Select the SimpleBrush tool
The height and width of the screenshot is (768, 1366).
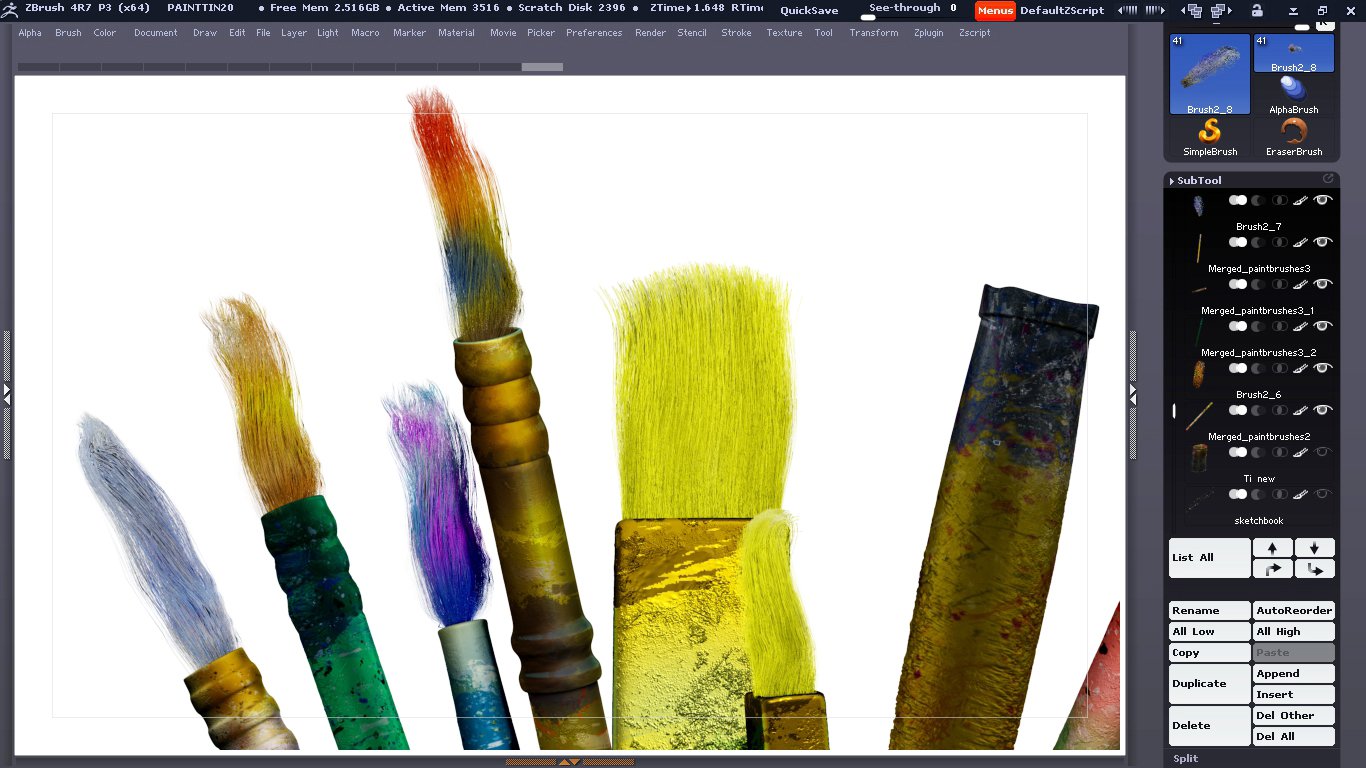1210,136
